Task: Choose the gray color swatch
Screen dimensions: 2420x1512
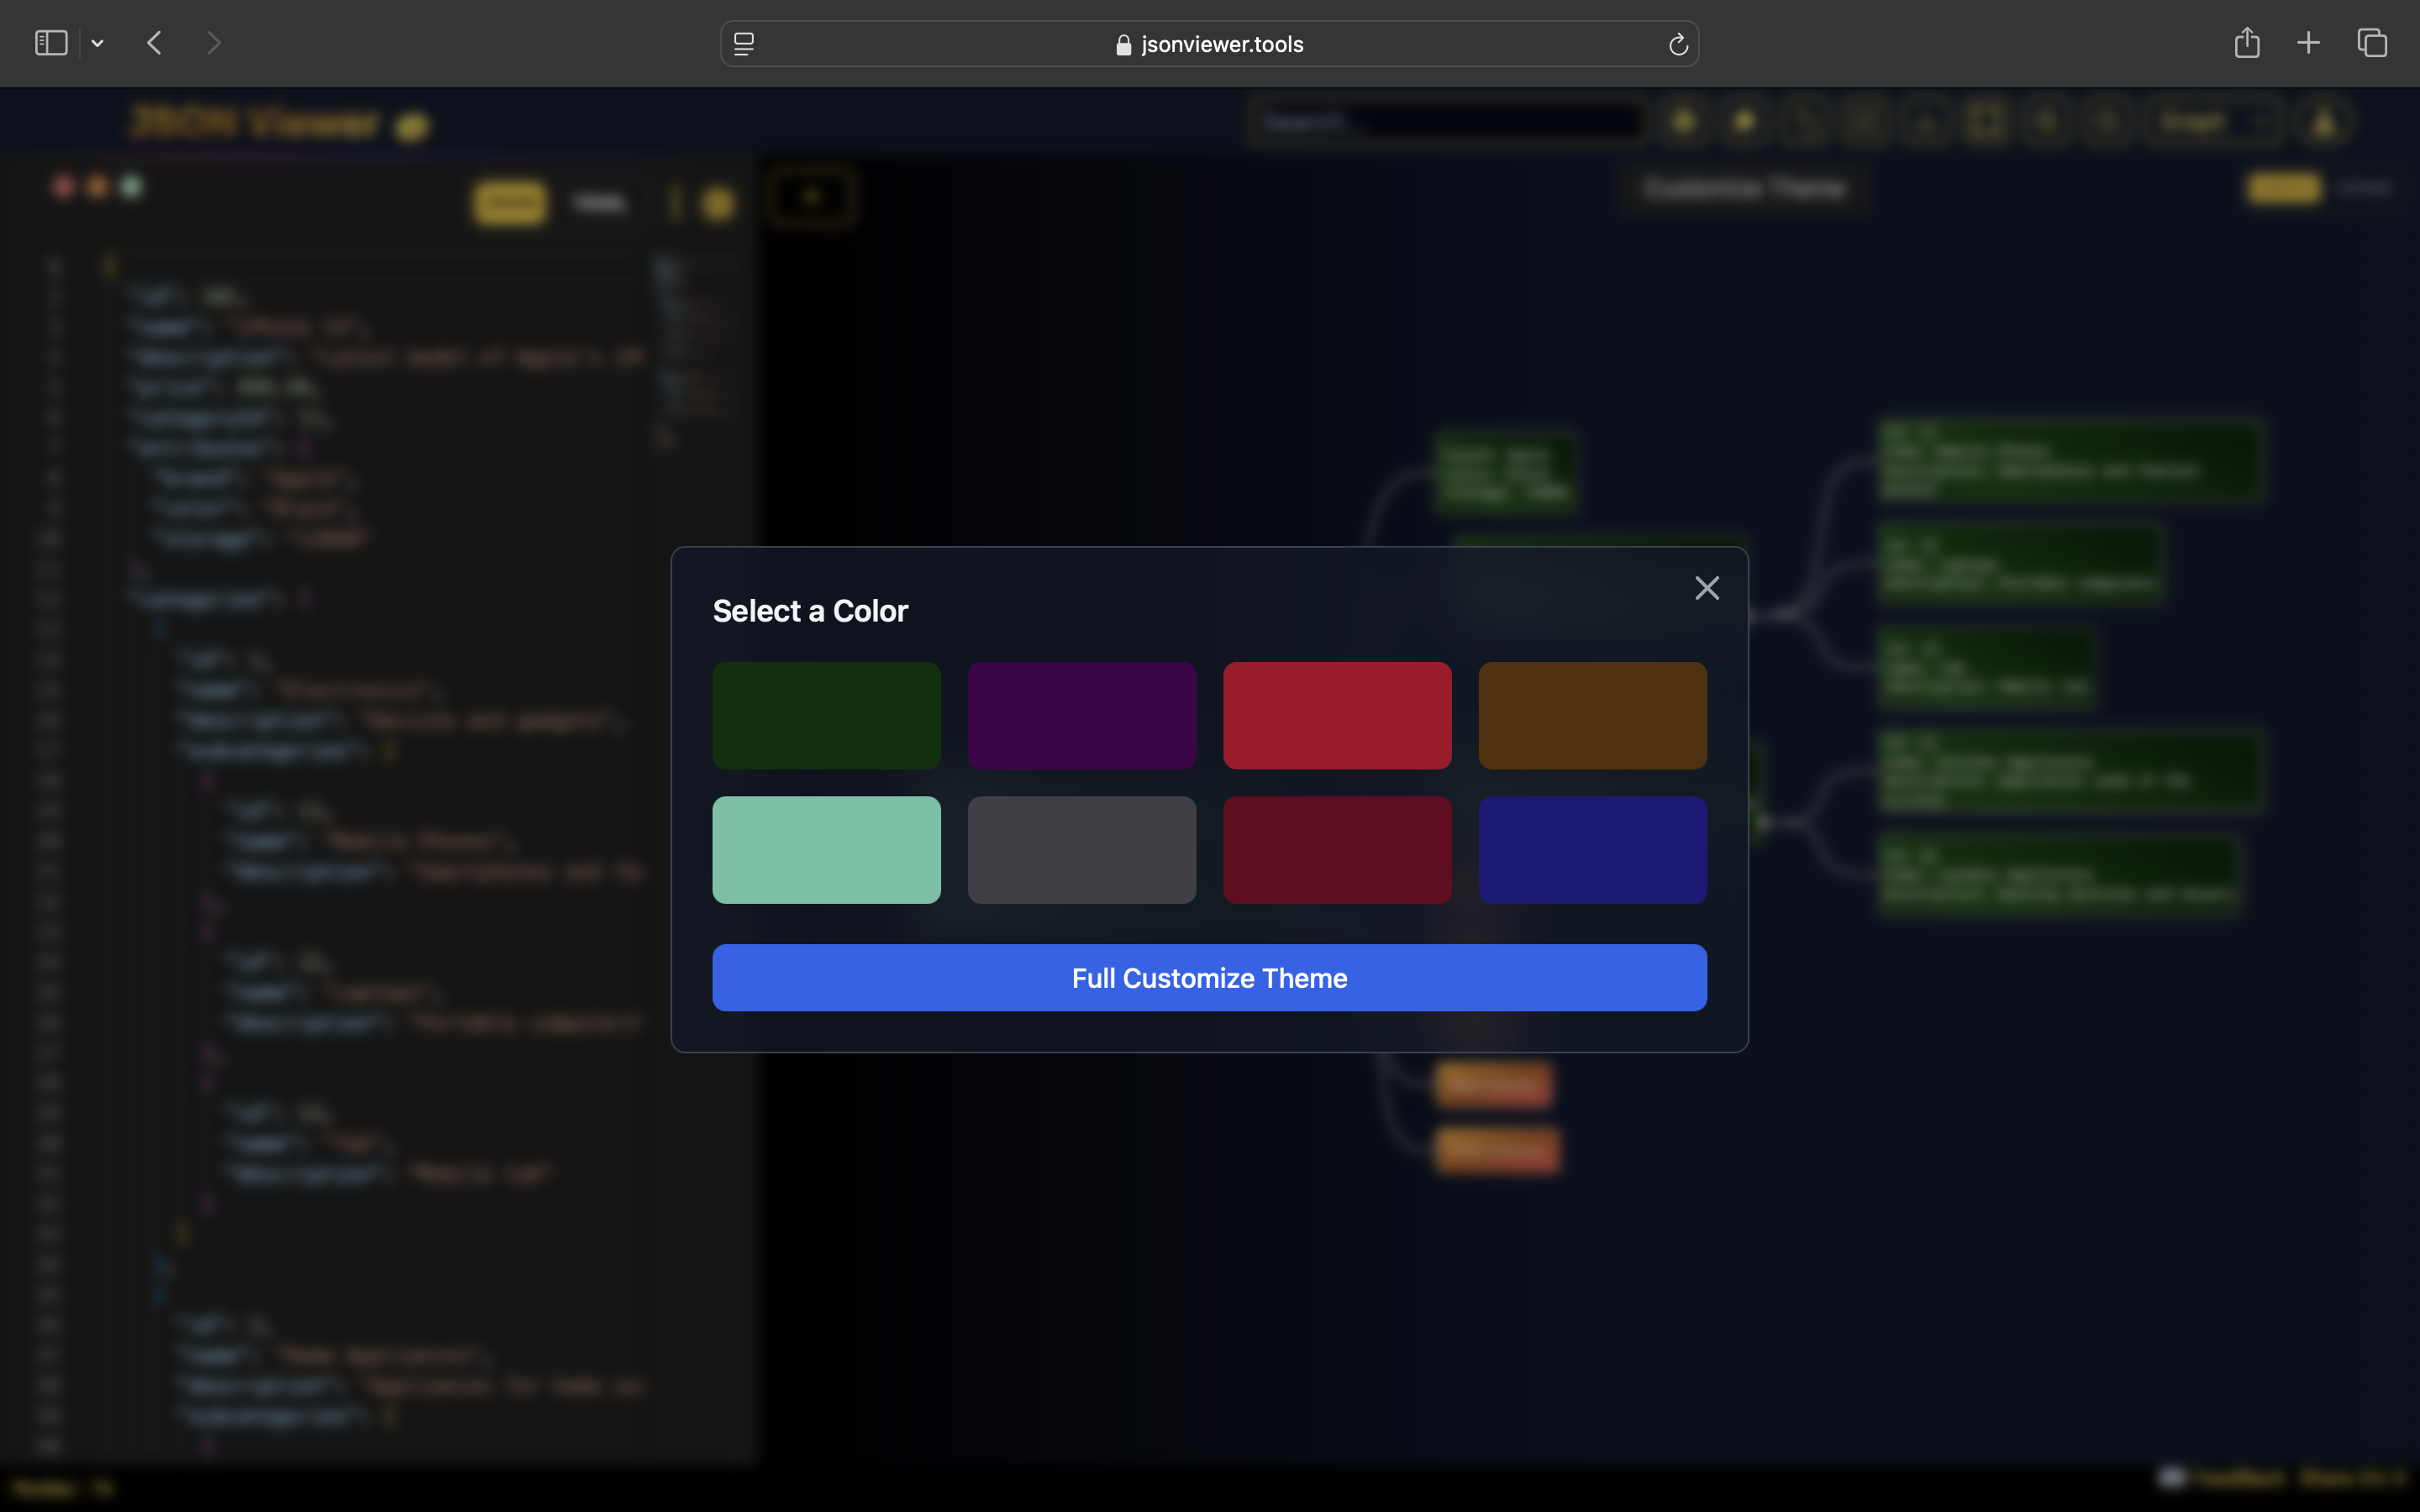Action: 1082,850
